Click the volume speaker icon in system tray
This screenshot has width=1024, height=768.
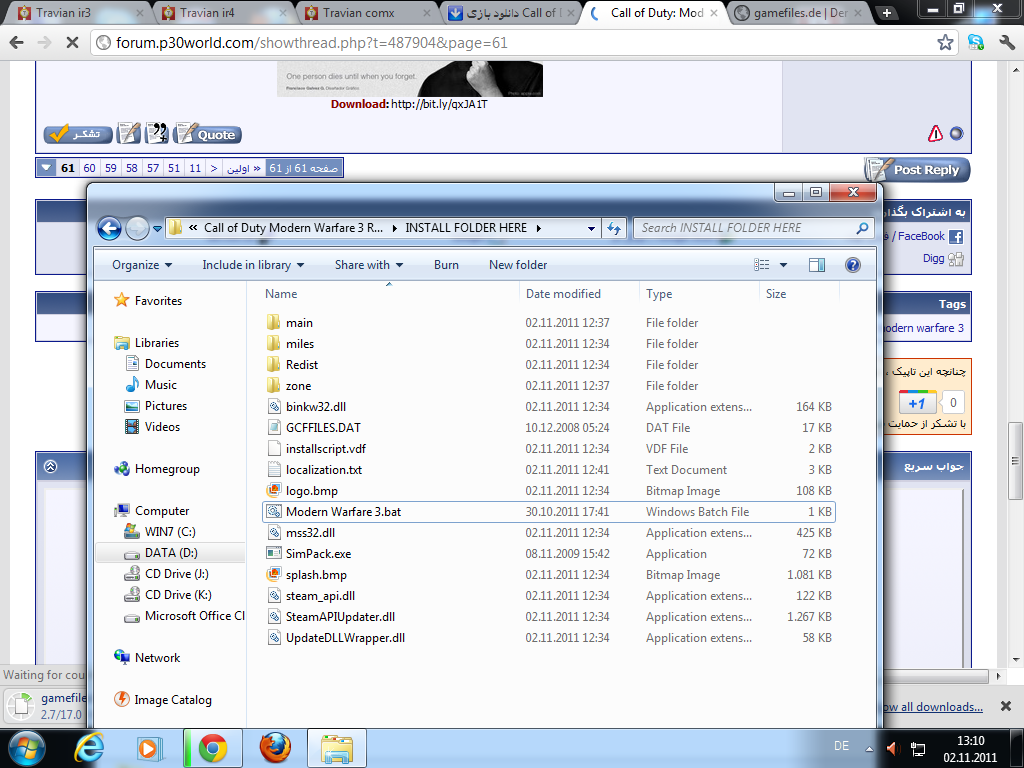(892, 748)
